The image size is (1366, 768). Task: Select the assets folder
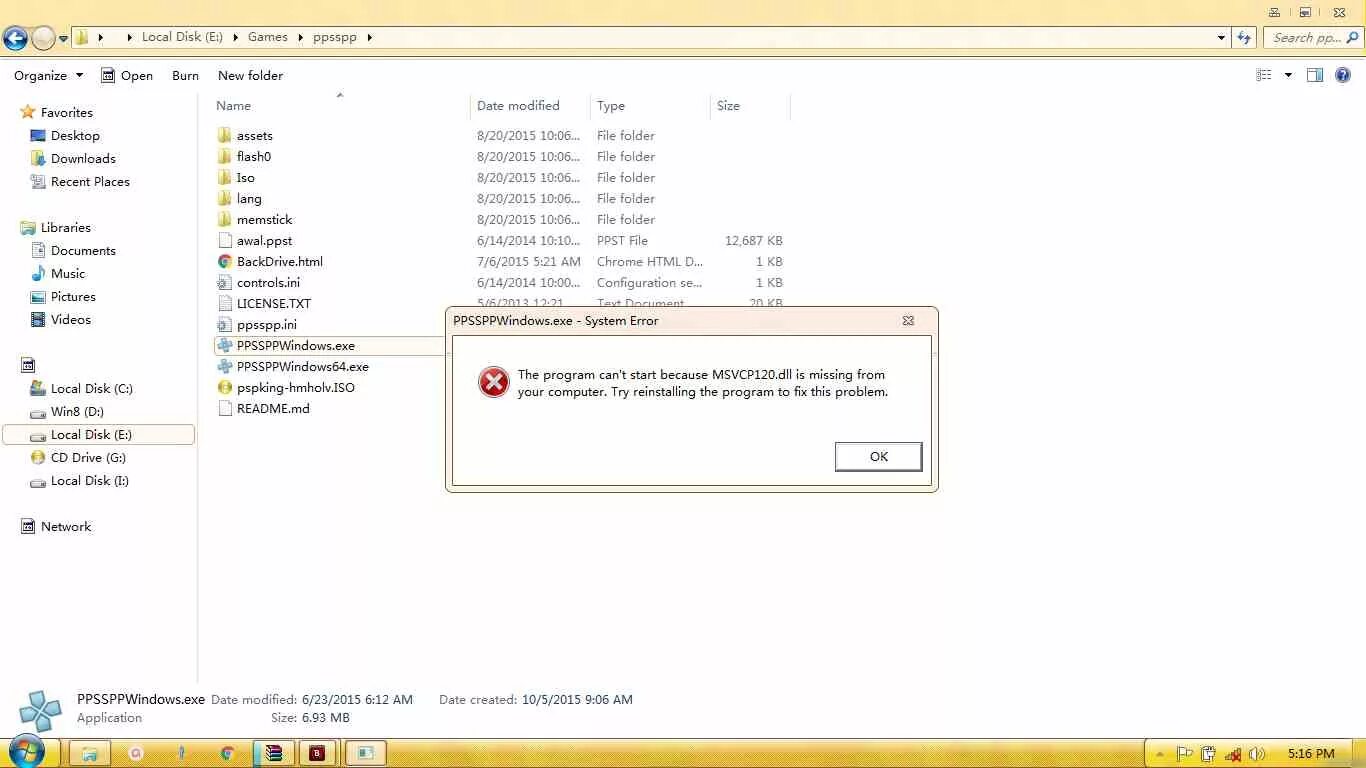[x=255, y=135]
